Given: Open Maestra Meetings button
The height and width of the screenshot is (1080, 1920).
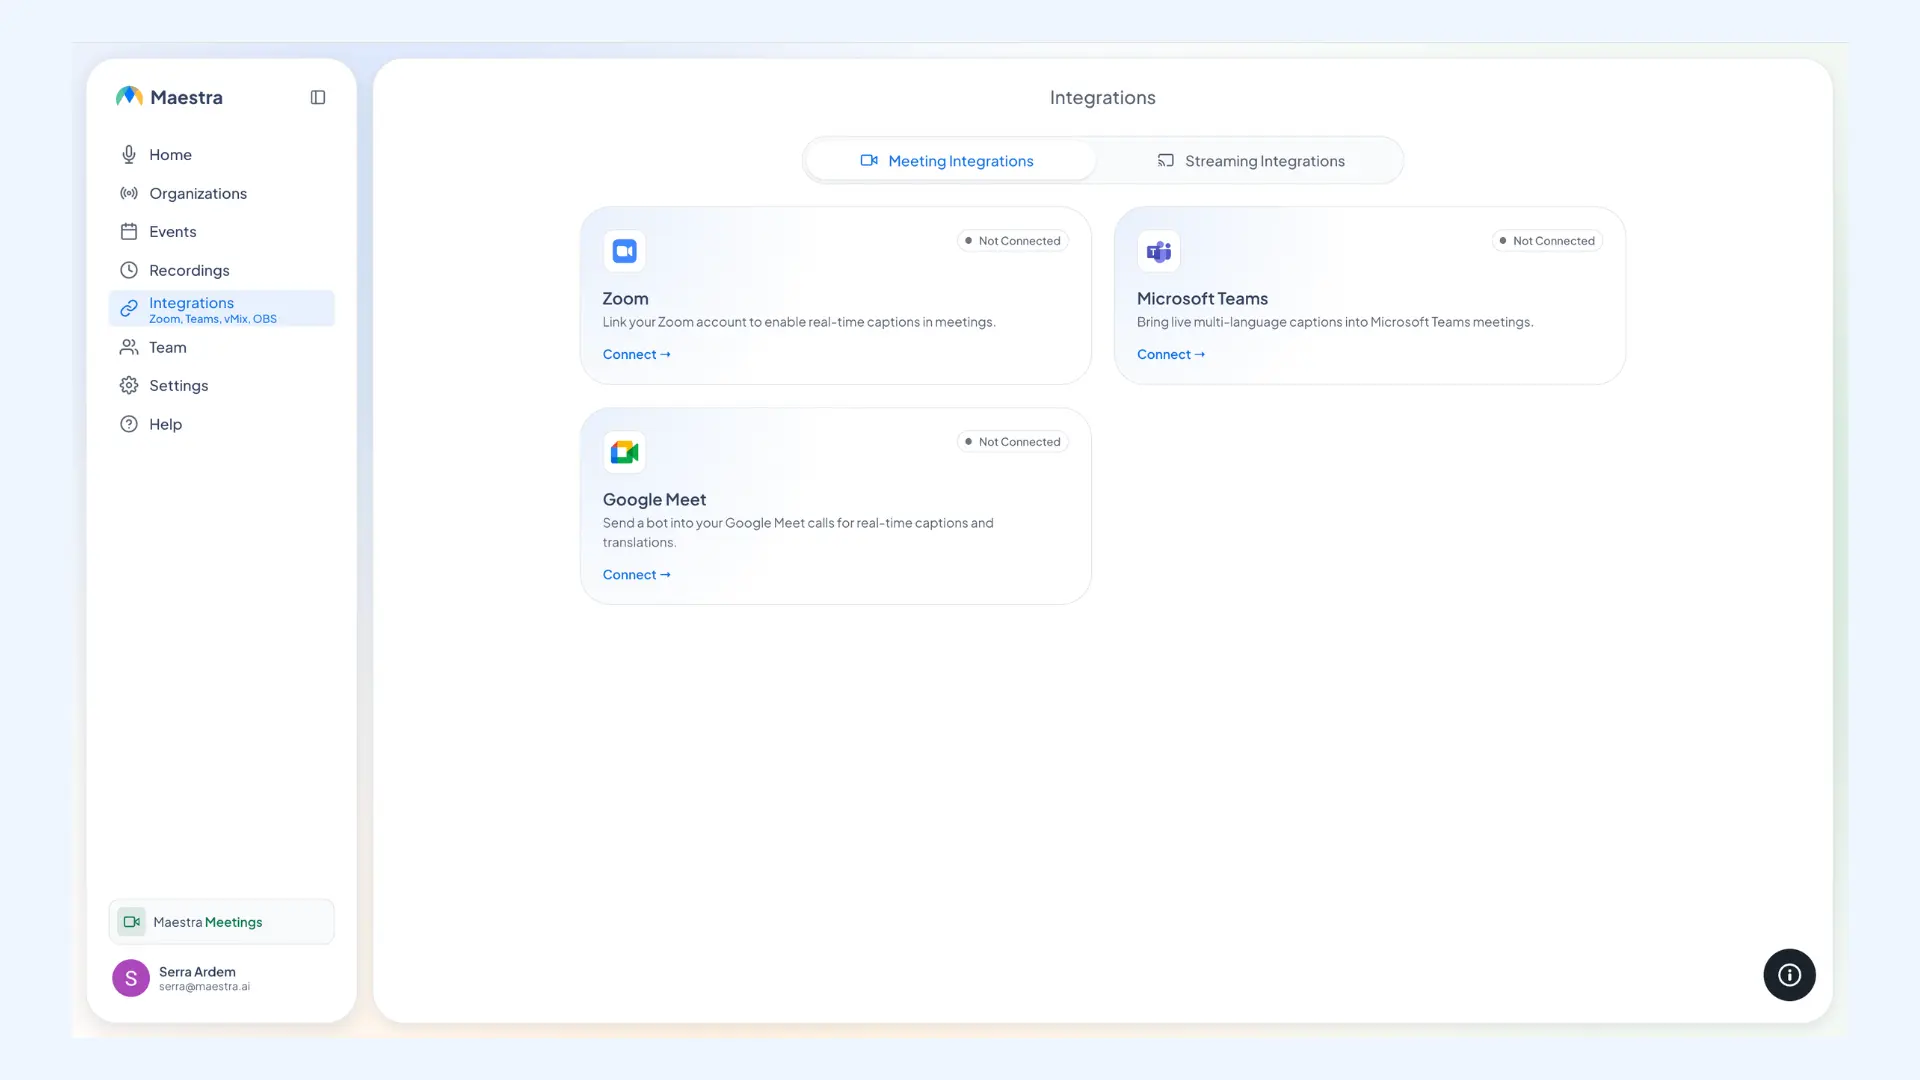Looking at the screenshot, I should [221, 922].
